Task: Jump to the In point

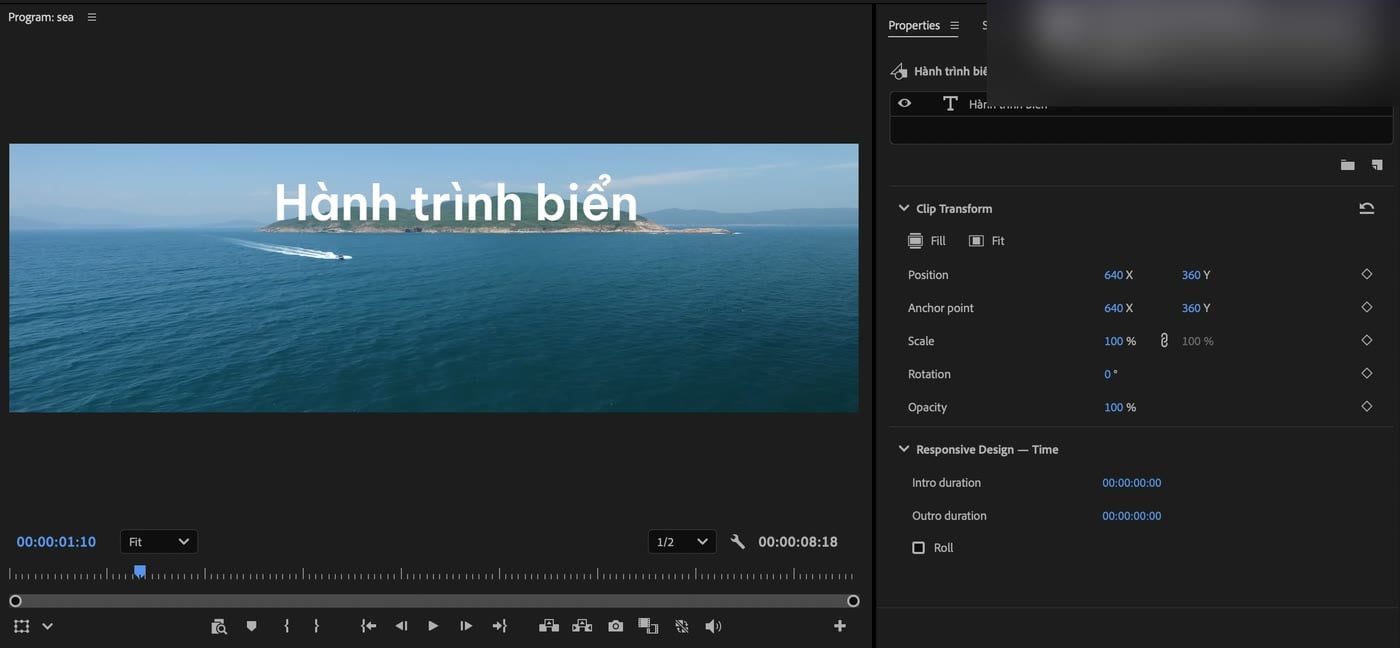Action: coord(368,626)
